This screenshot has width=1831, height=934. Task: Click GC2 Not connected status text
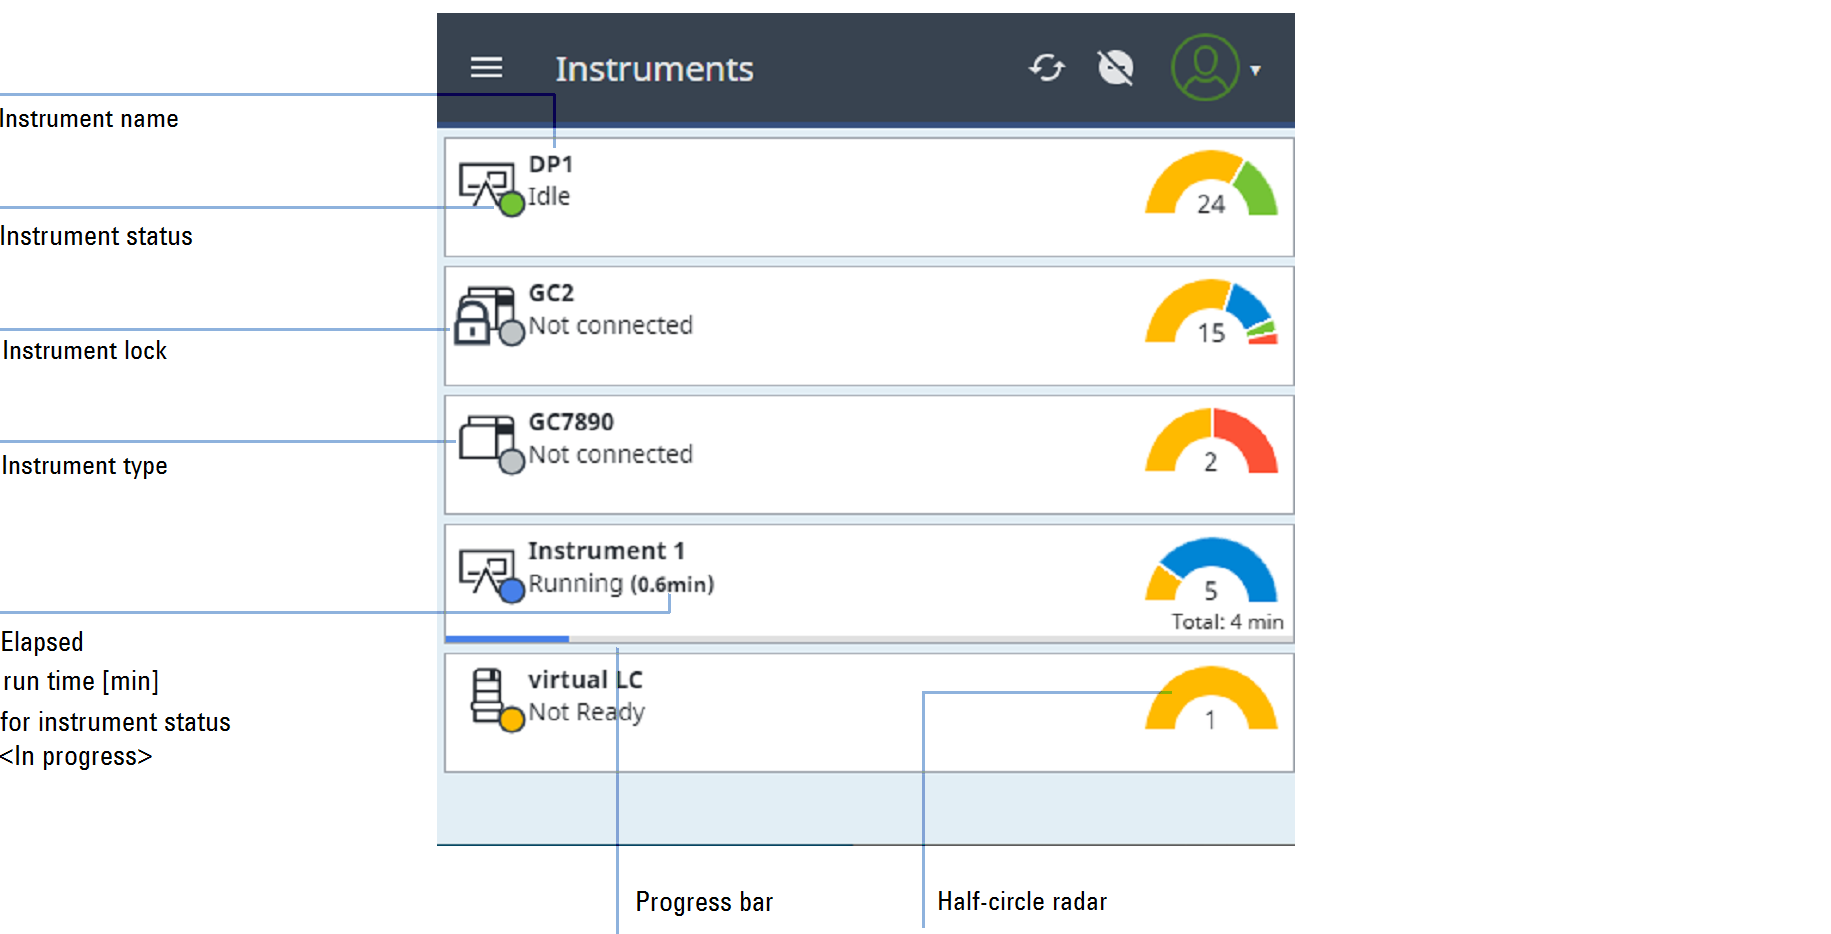click(x=610, y=325)
